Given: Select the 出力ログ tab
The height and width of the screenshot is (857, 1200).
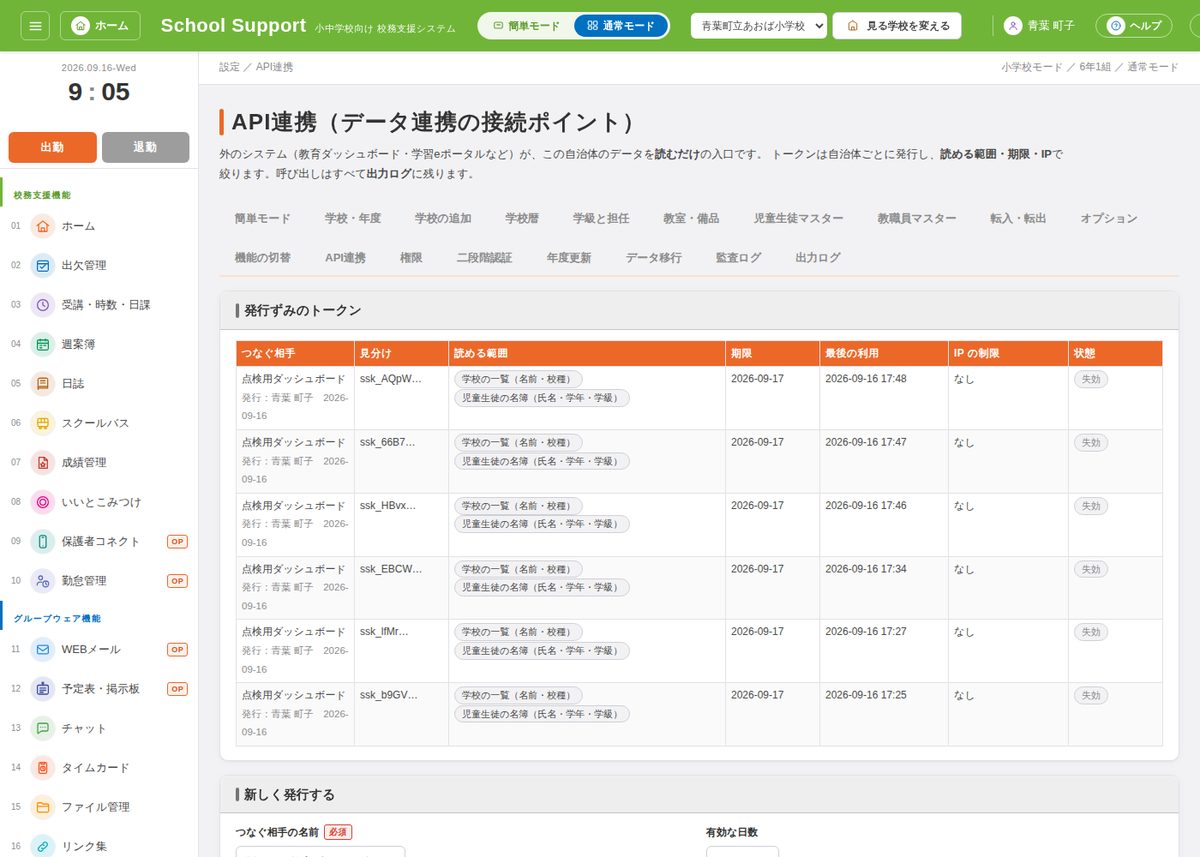Looking at the screenshot, I should (818, 257).
